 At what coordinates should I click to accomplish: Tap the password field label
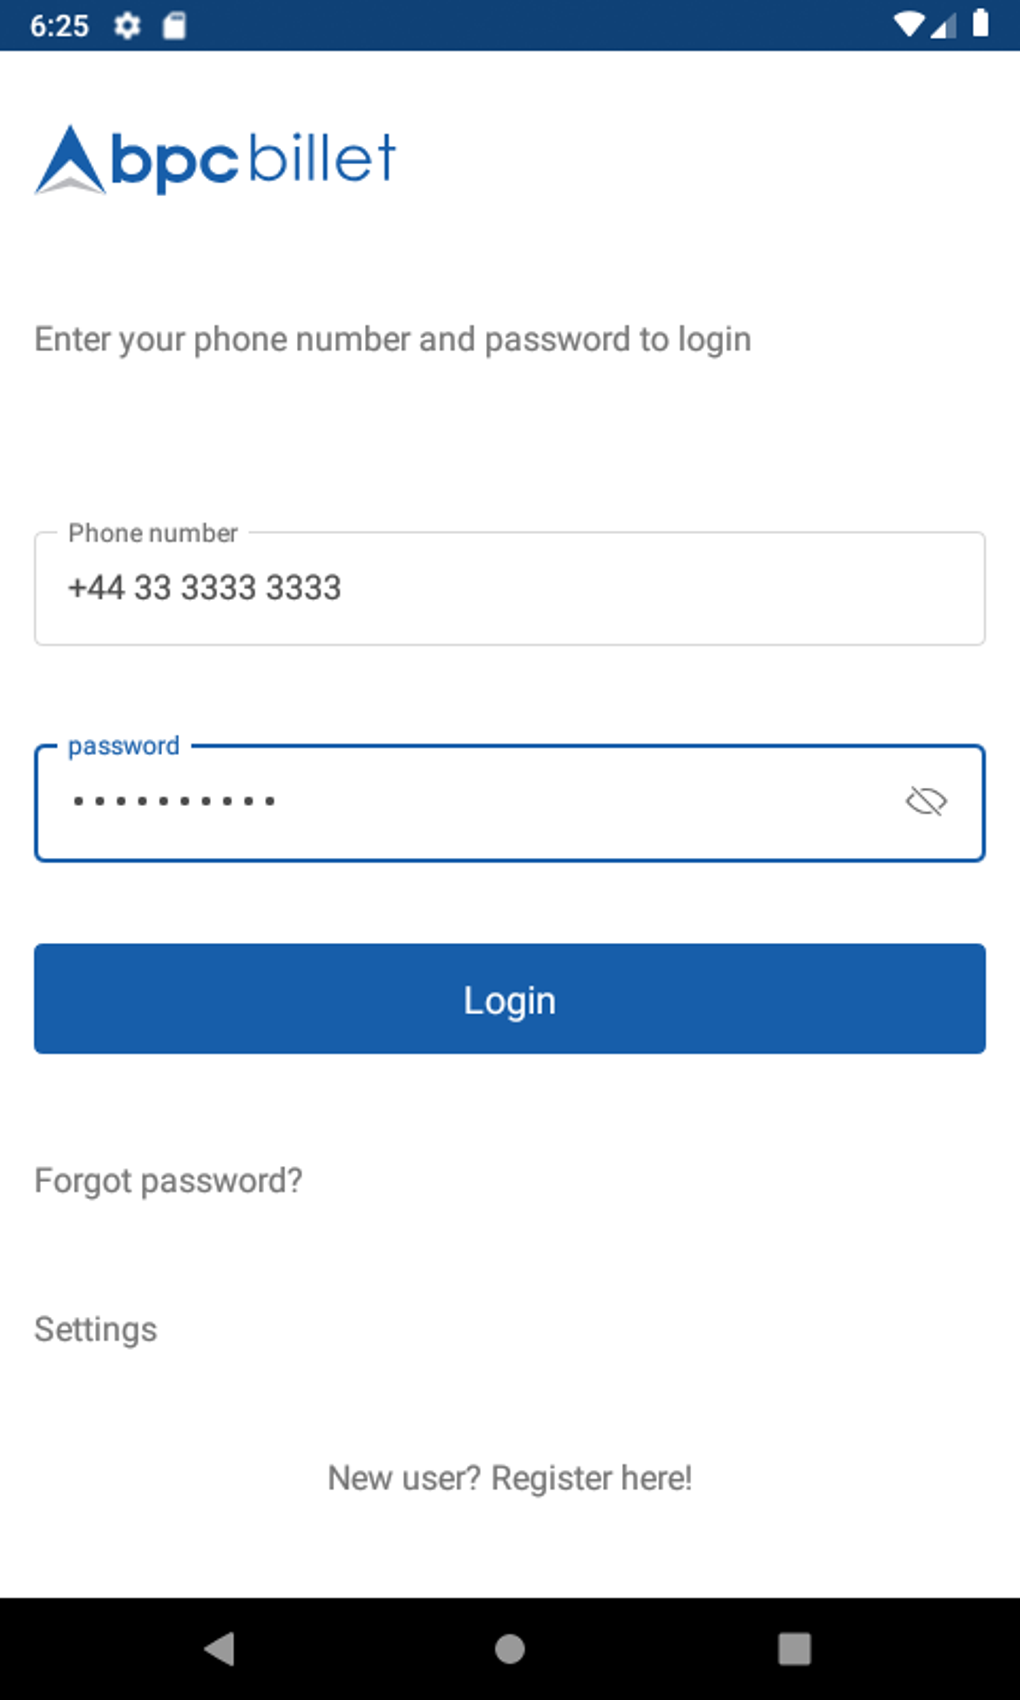[124, 746]
